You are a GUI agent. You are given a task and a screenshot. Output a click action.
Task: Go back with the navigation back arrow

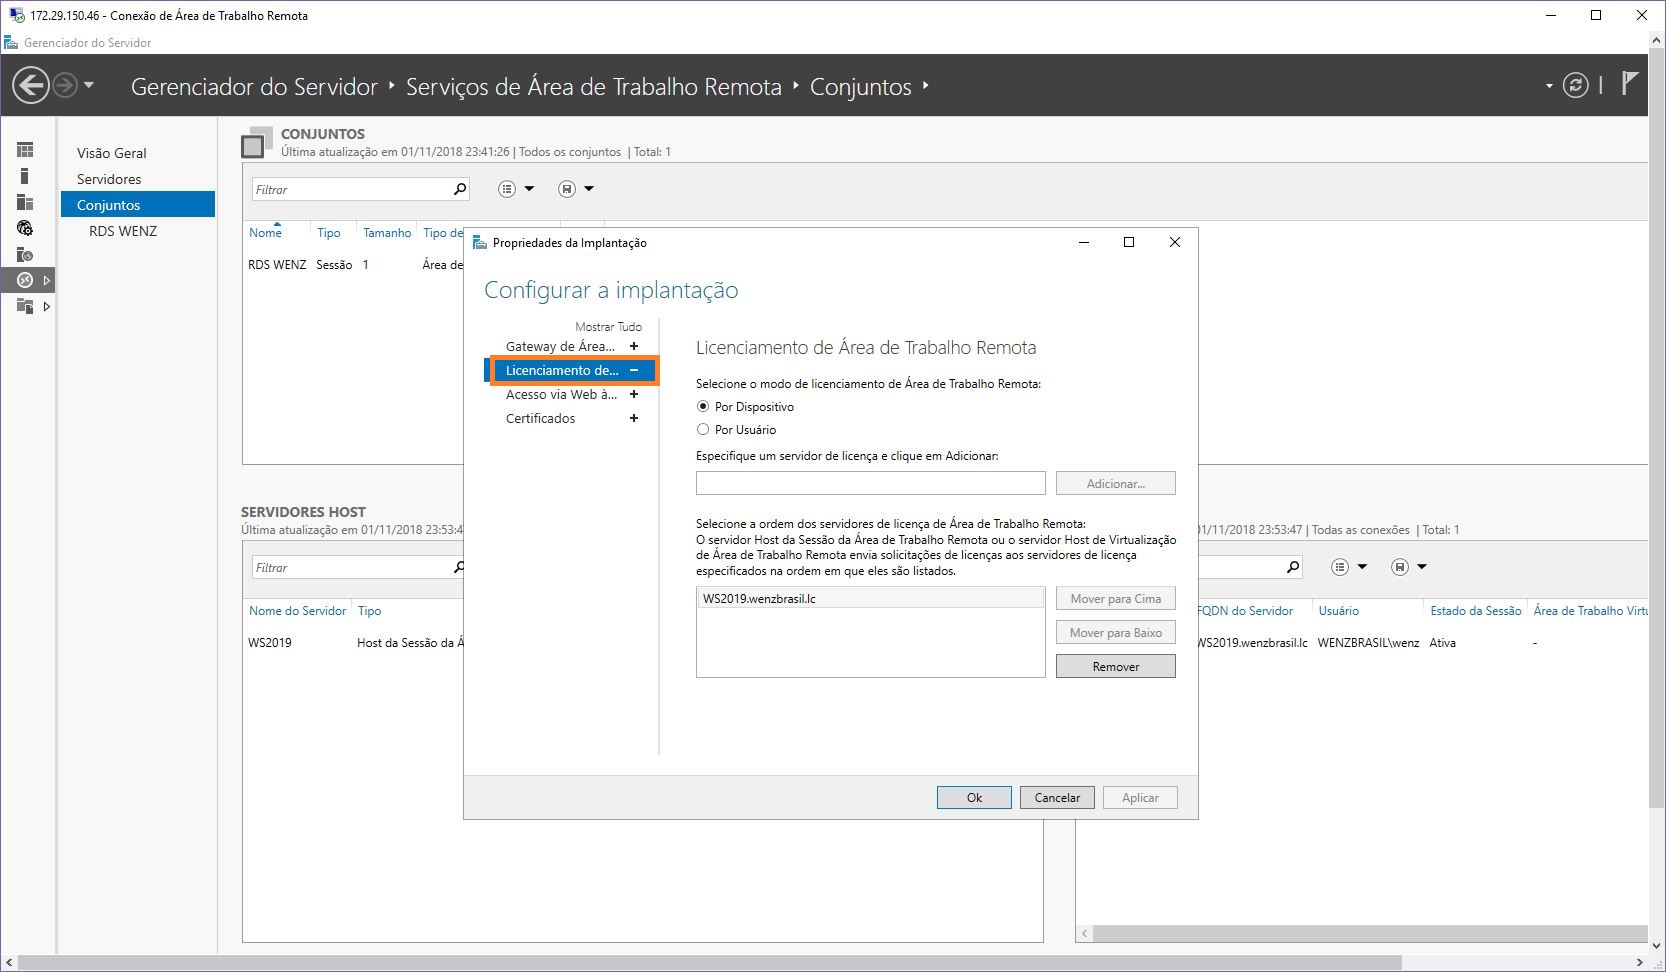[x=31, y=85]
